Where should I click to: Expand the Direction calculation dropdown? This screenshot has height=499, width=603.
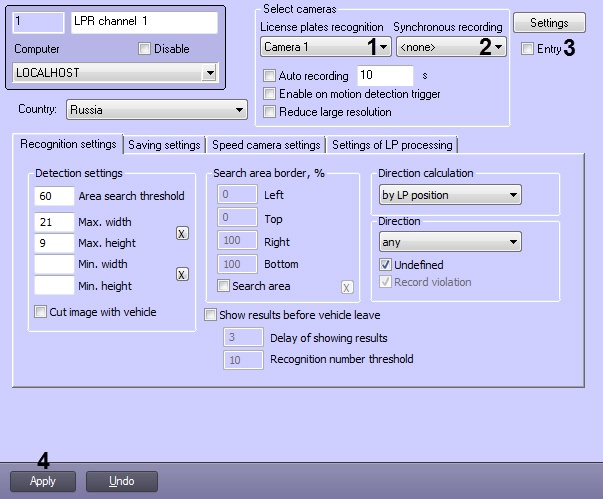[x=450, y=195]
